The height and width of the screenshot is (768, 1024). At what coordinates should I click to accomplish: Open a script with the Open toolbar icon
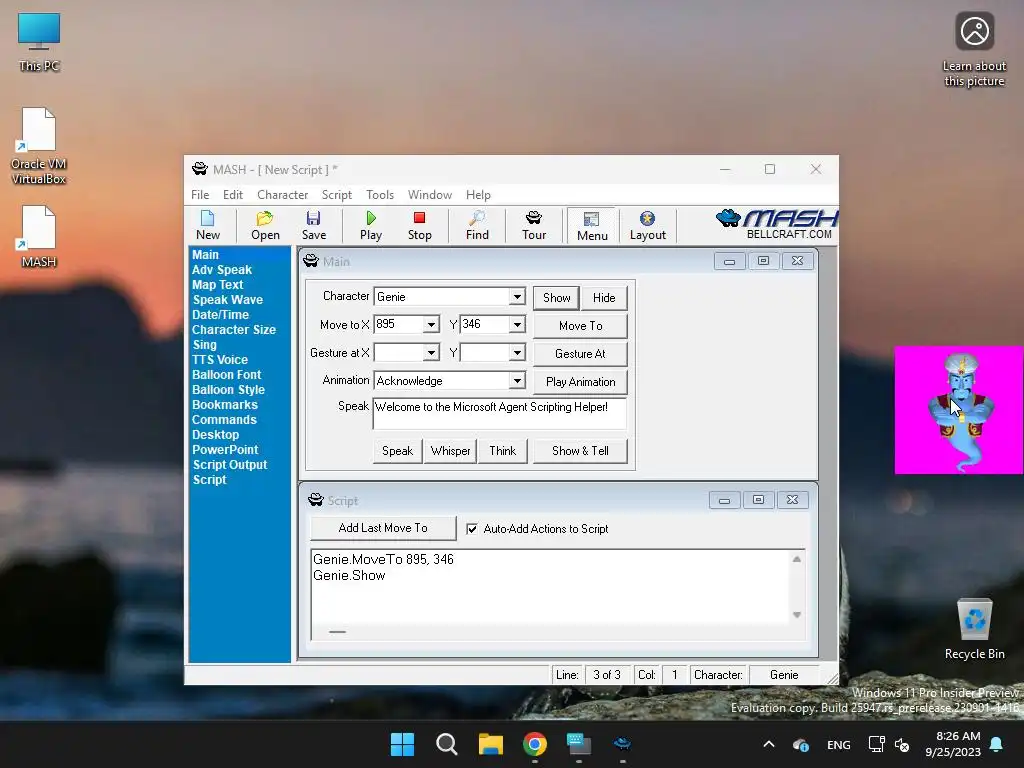(265, 225)
